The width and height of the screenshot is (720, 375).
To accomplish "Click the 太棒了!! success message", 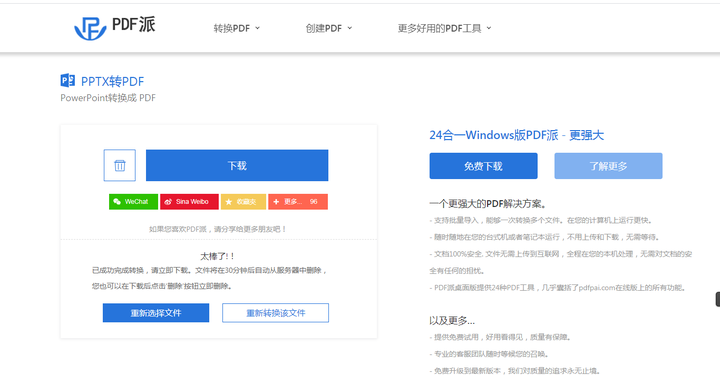I will 218,256.
